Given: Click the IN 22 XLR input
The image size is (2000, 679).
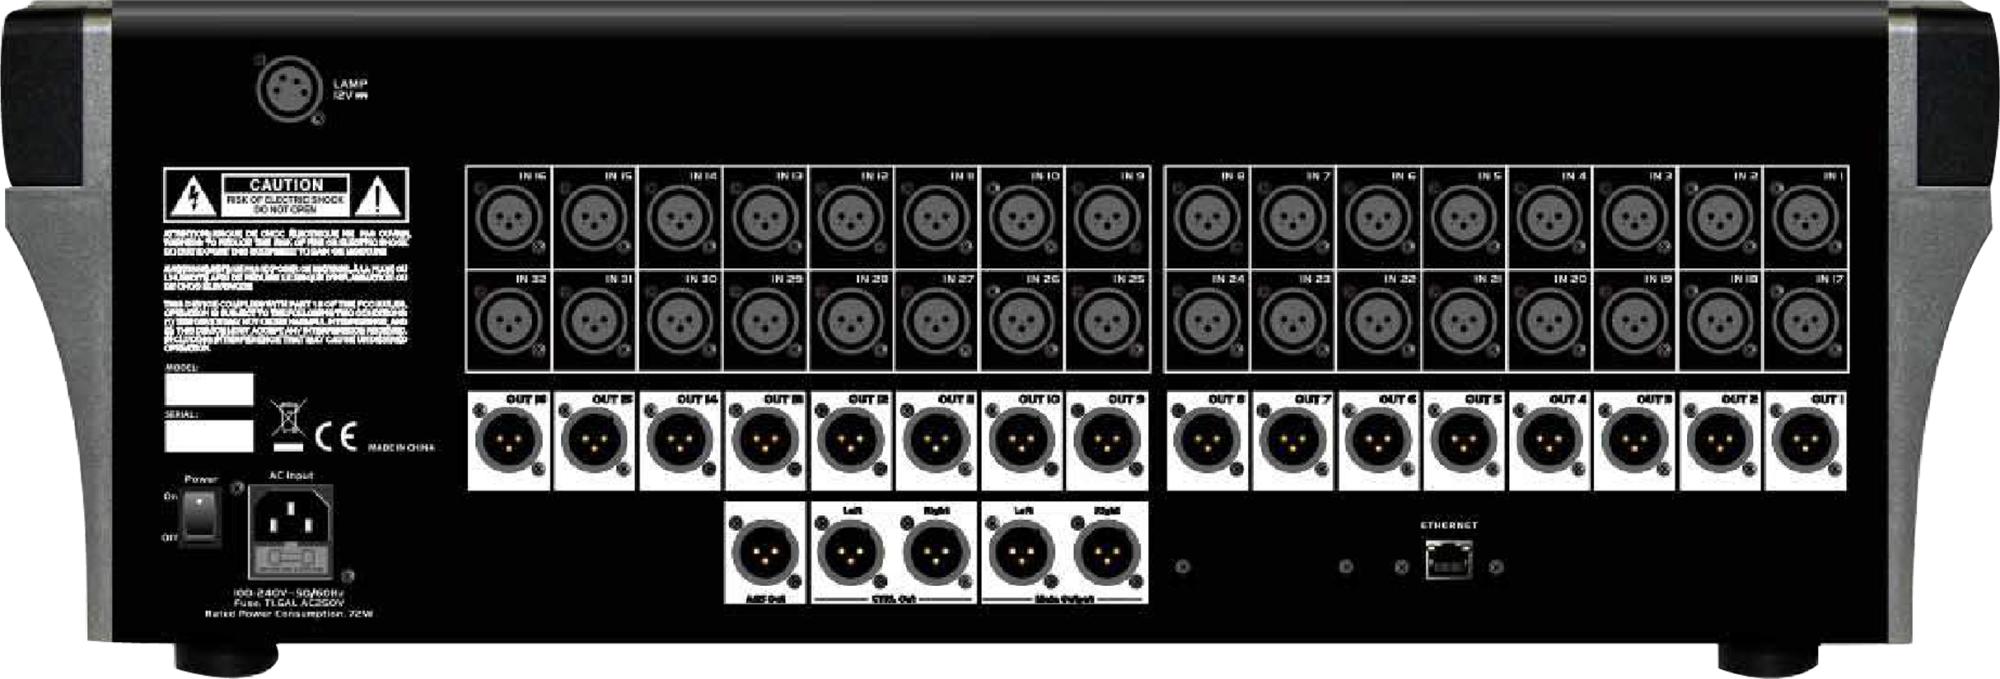Looking at the screenshot, I should (x=1378, y=321).
